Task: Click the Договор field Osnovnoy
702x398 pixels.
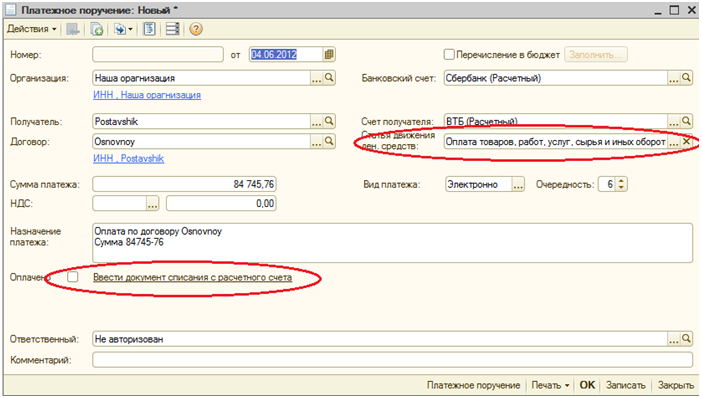Action: point(201,141)
